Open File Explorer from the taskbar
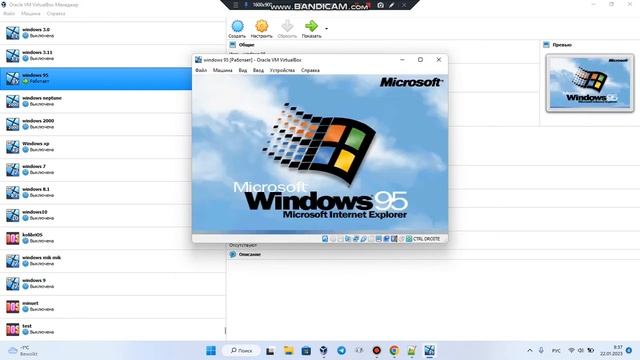Screen dimensions: 640x360 point(289,351)
